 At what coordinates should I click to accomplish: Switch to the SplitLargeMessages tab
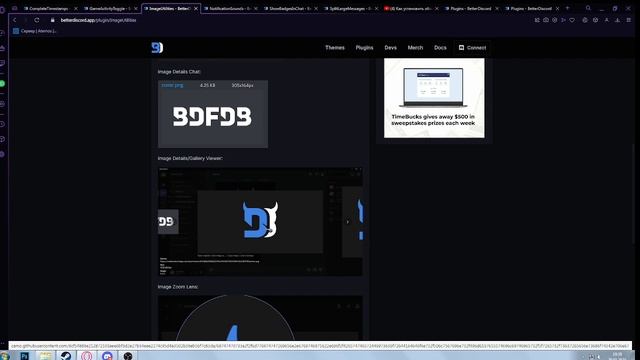tap(350, 9)
